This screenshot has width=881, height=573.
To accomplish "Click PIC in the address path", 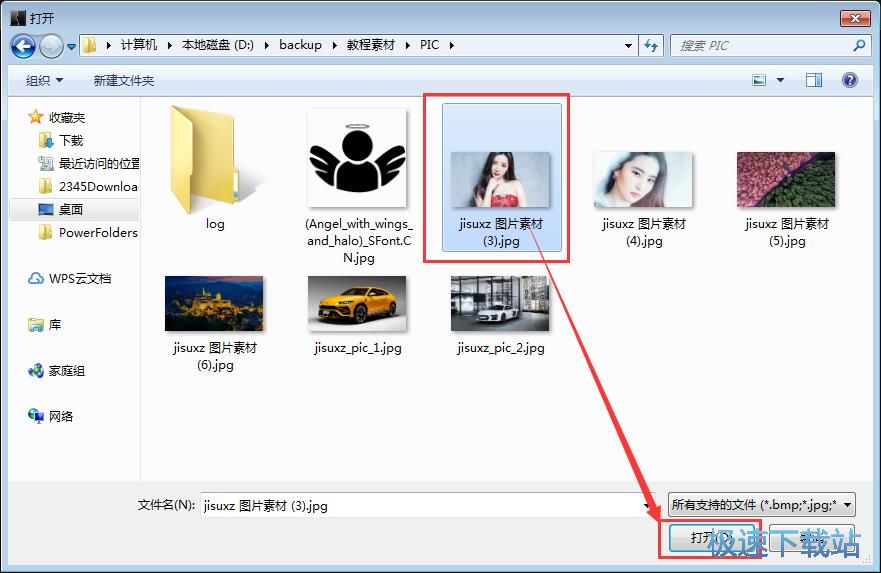I will 429,45.
